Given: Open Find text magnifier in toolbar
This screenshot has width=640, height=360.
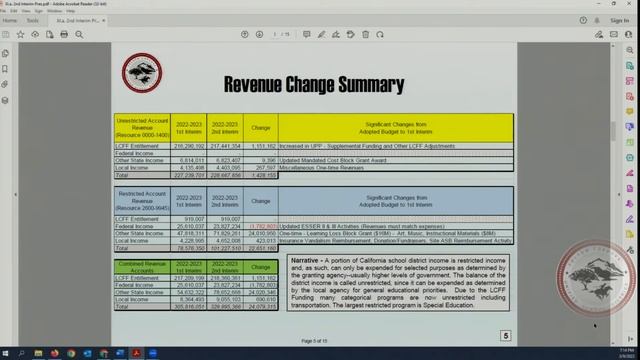Looking at the screenshot, I should point(79,35).
